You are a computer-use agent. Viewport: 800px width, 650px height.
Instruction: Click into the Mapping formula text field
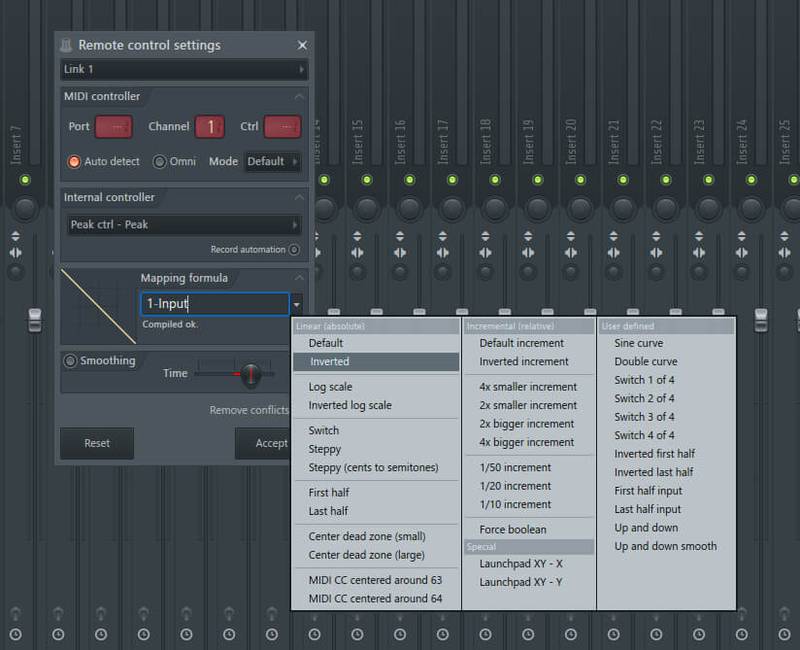click(213, 304)
